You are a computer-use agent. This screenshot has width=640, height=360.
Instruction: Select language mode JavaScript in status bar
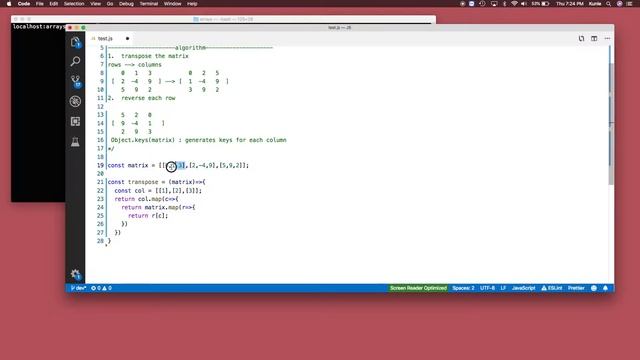[523, 288]
